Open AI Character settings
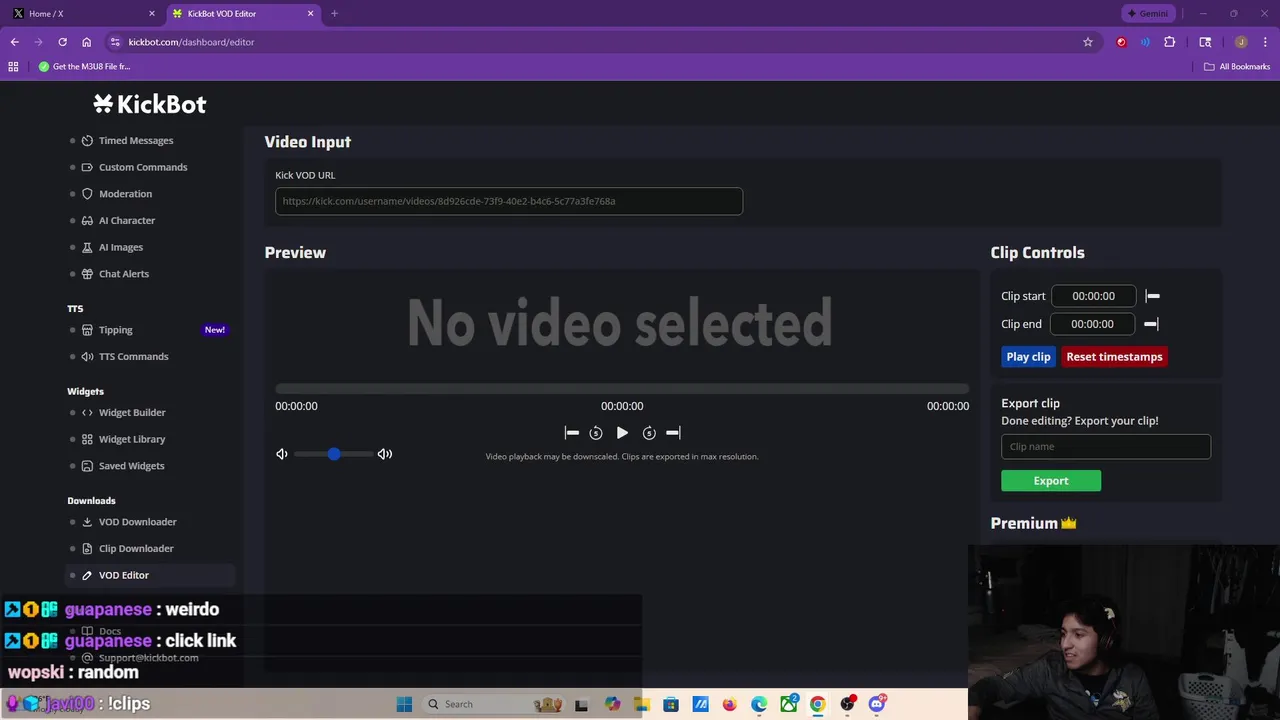1280x720 pixels. click(x=127, y=221)
